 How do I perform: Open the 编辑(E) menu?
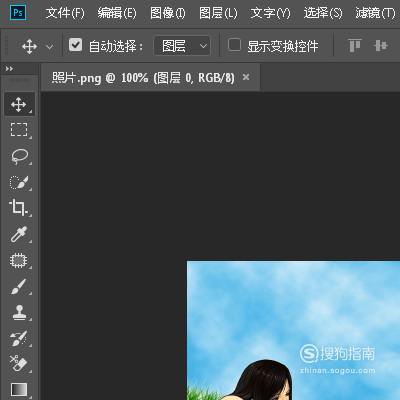pos(117,13)
